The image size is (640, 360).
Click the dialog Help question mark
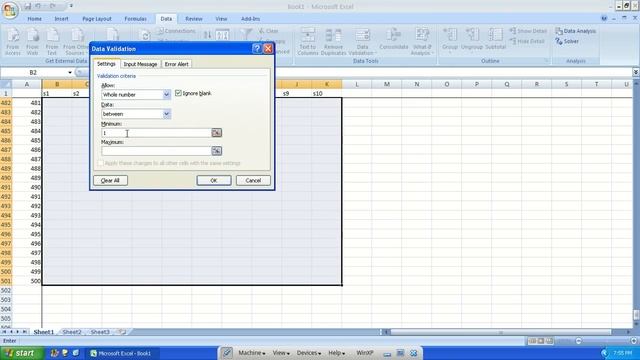257,49
